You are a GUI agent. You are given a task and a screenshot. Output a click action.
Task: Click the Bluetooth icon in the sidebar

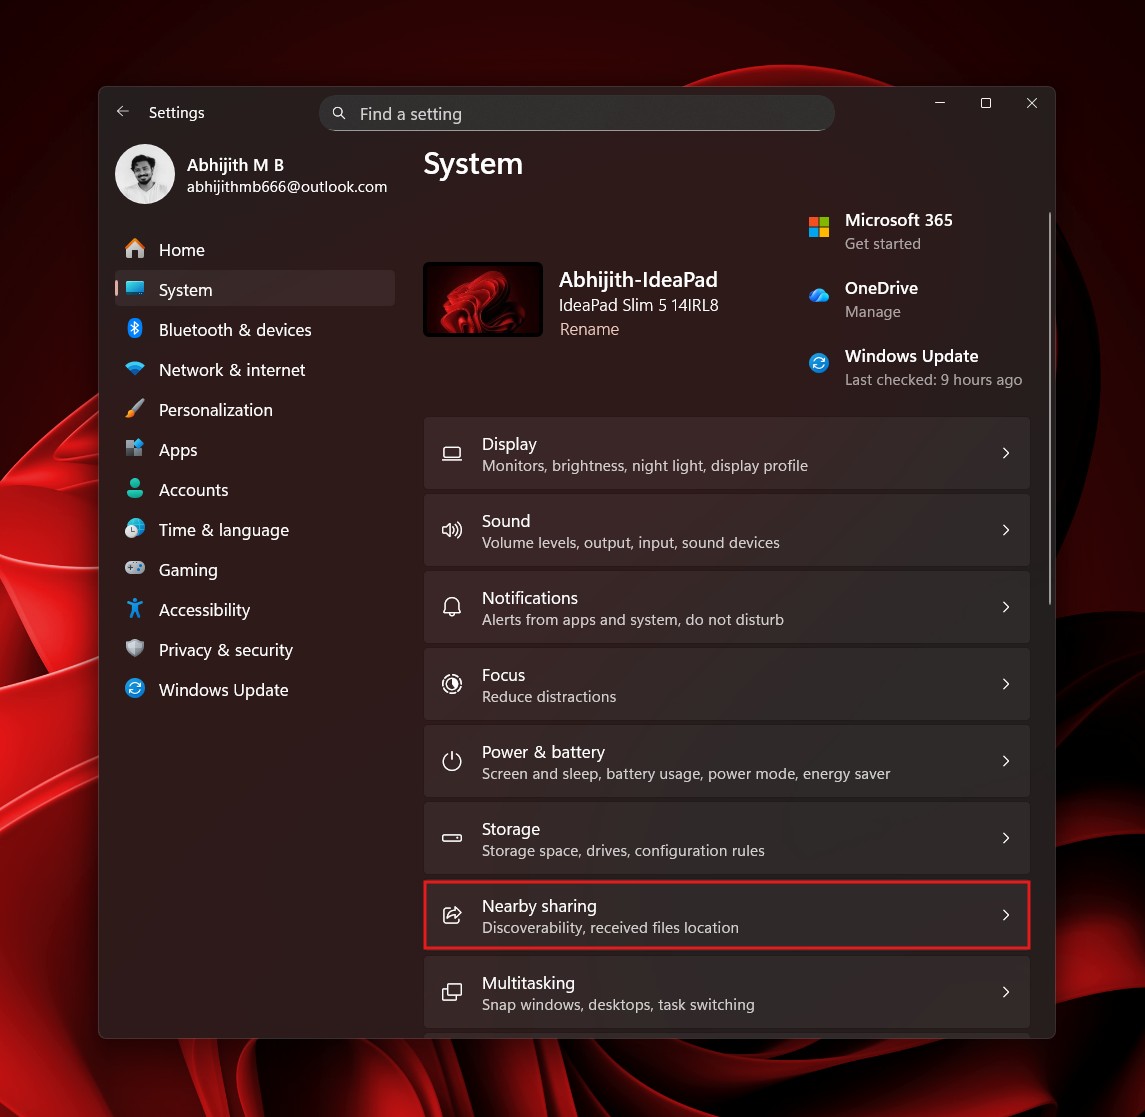tap(135, 329)
